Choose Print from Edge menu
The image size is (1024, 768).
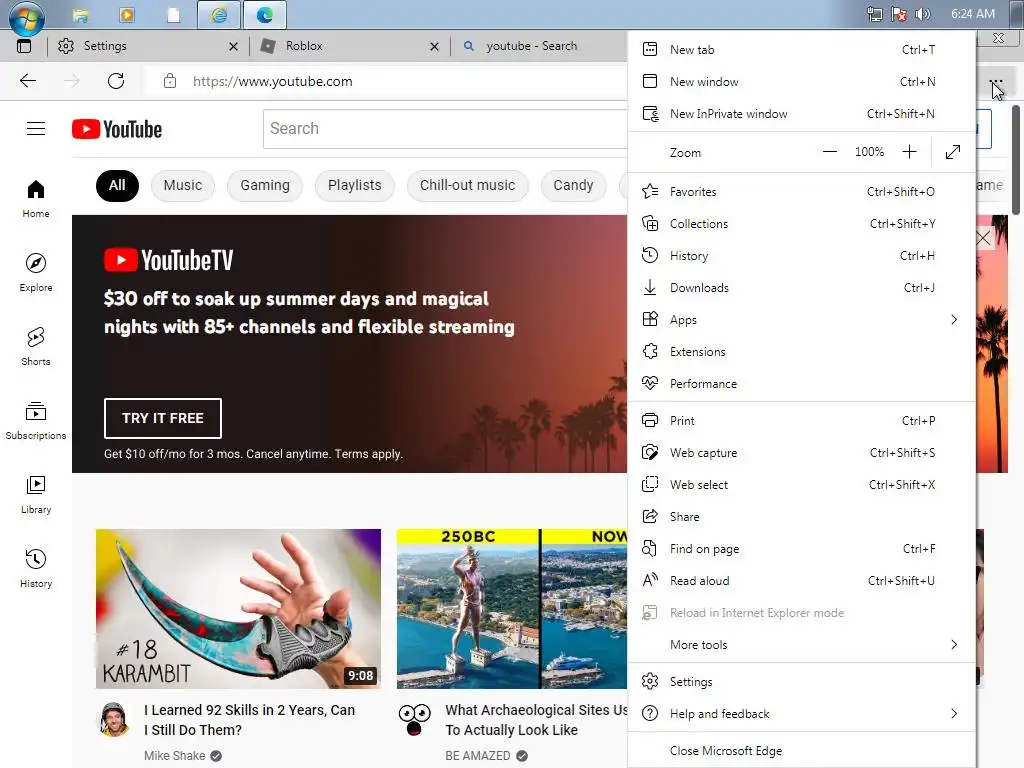(801, 421)
